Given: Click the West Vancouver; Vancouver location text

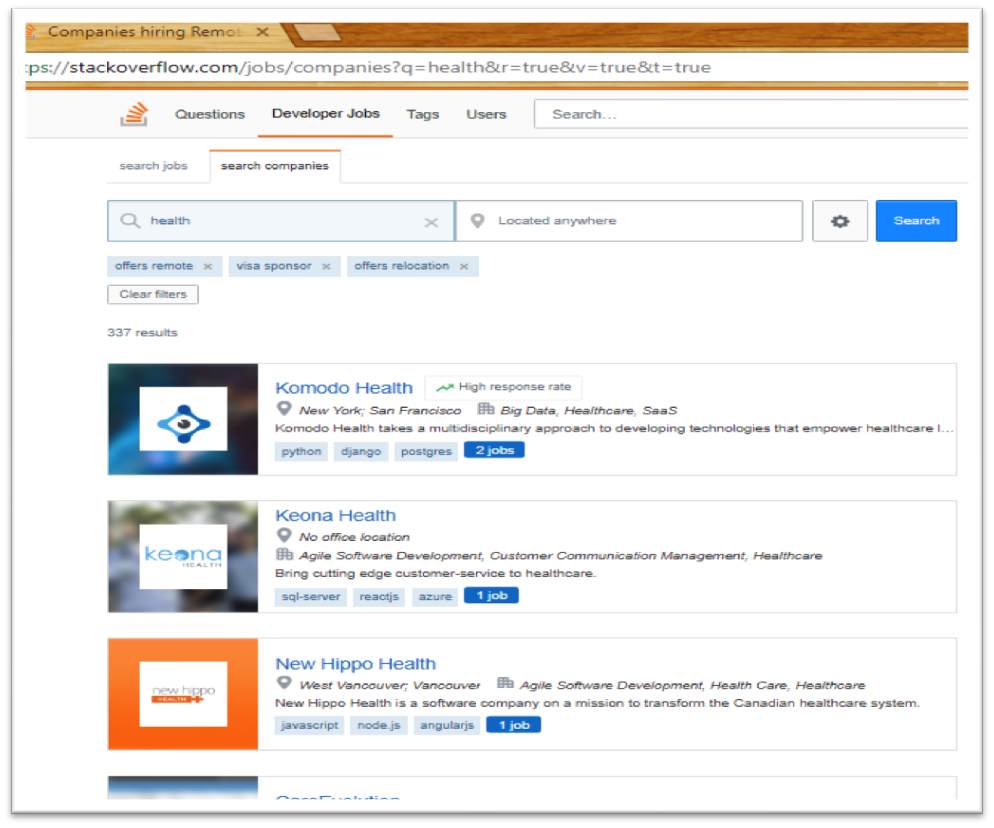Looking at the screenshot, I should click(390, 685).
